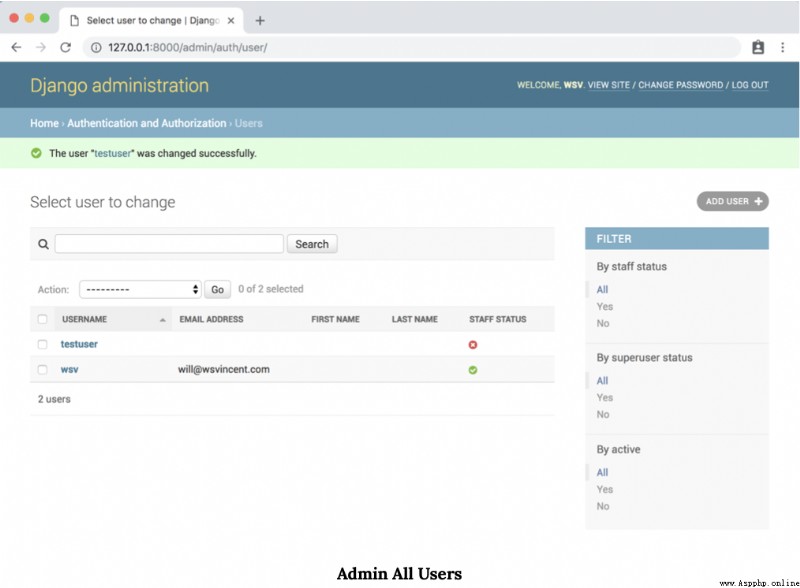Click the site info icon in address bar
The height and width of the screenshot is (588, 800).
tap(96, 47)
